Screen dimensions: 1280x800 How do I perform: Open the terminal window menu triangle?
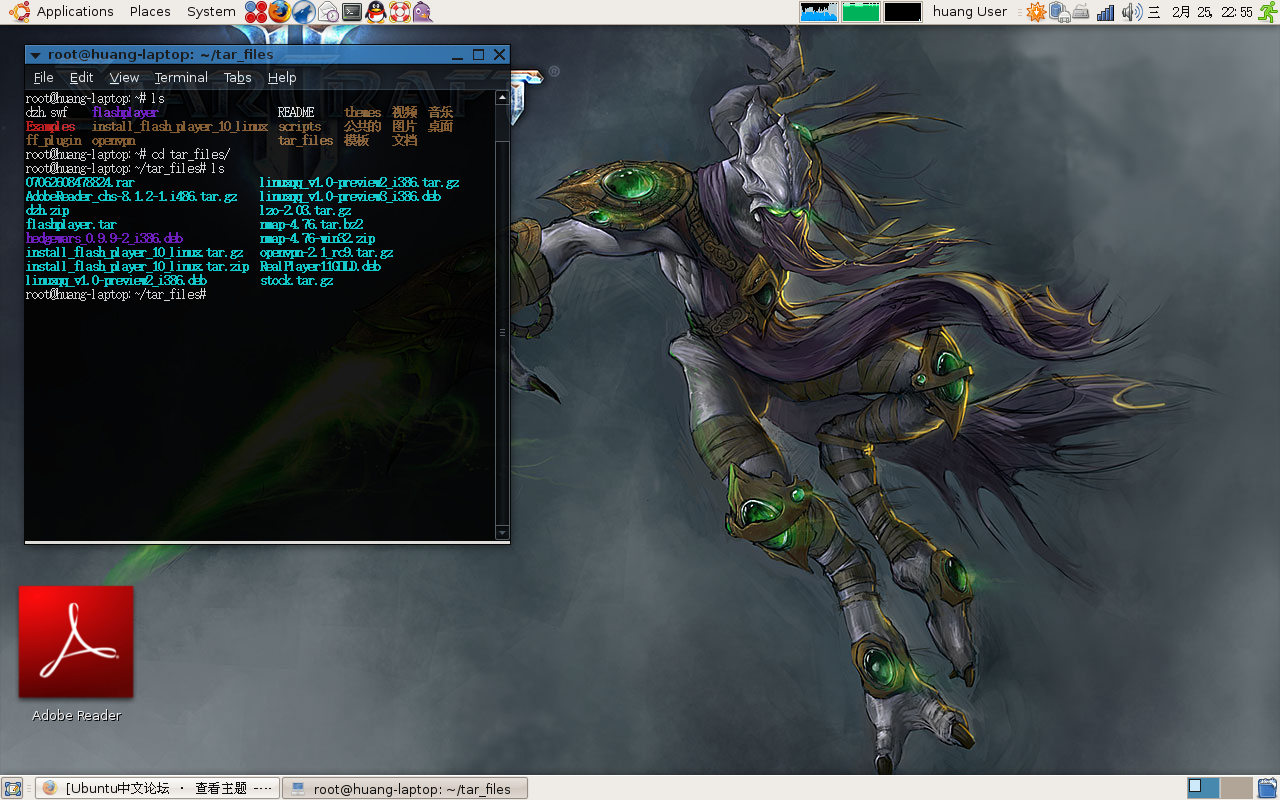tap(36, 55)
